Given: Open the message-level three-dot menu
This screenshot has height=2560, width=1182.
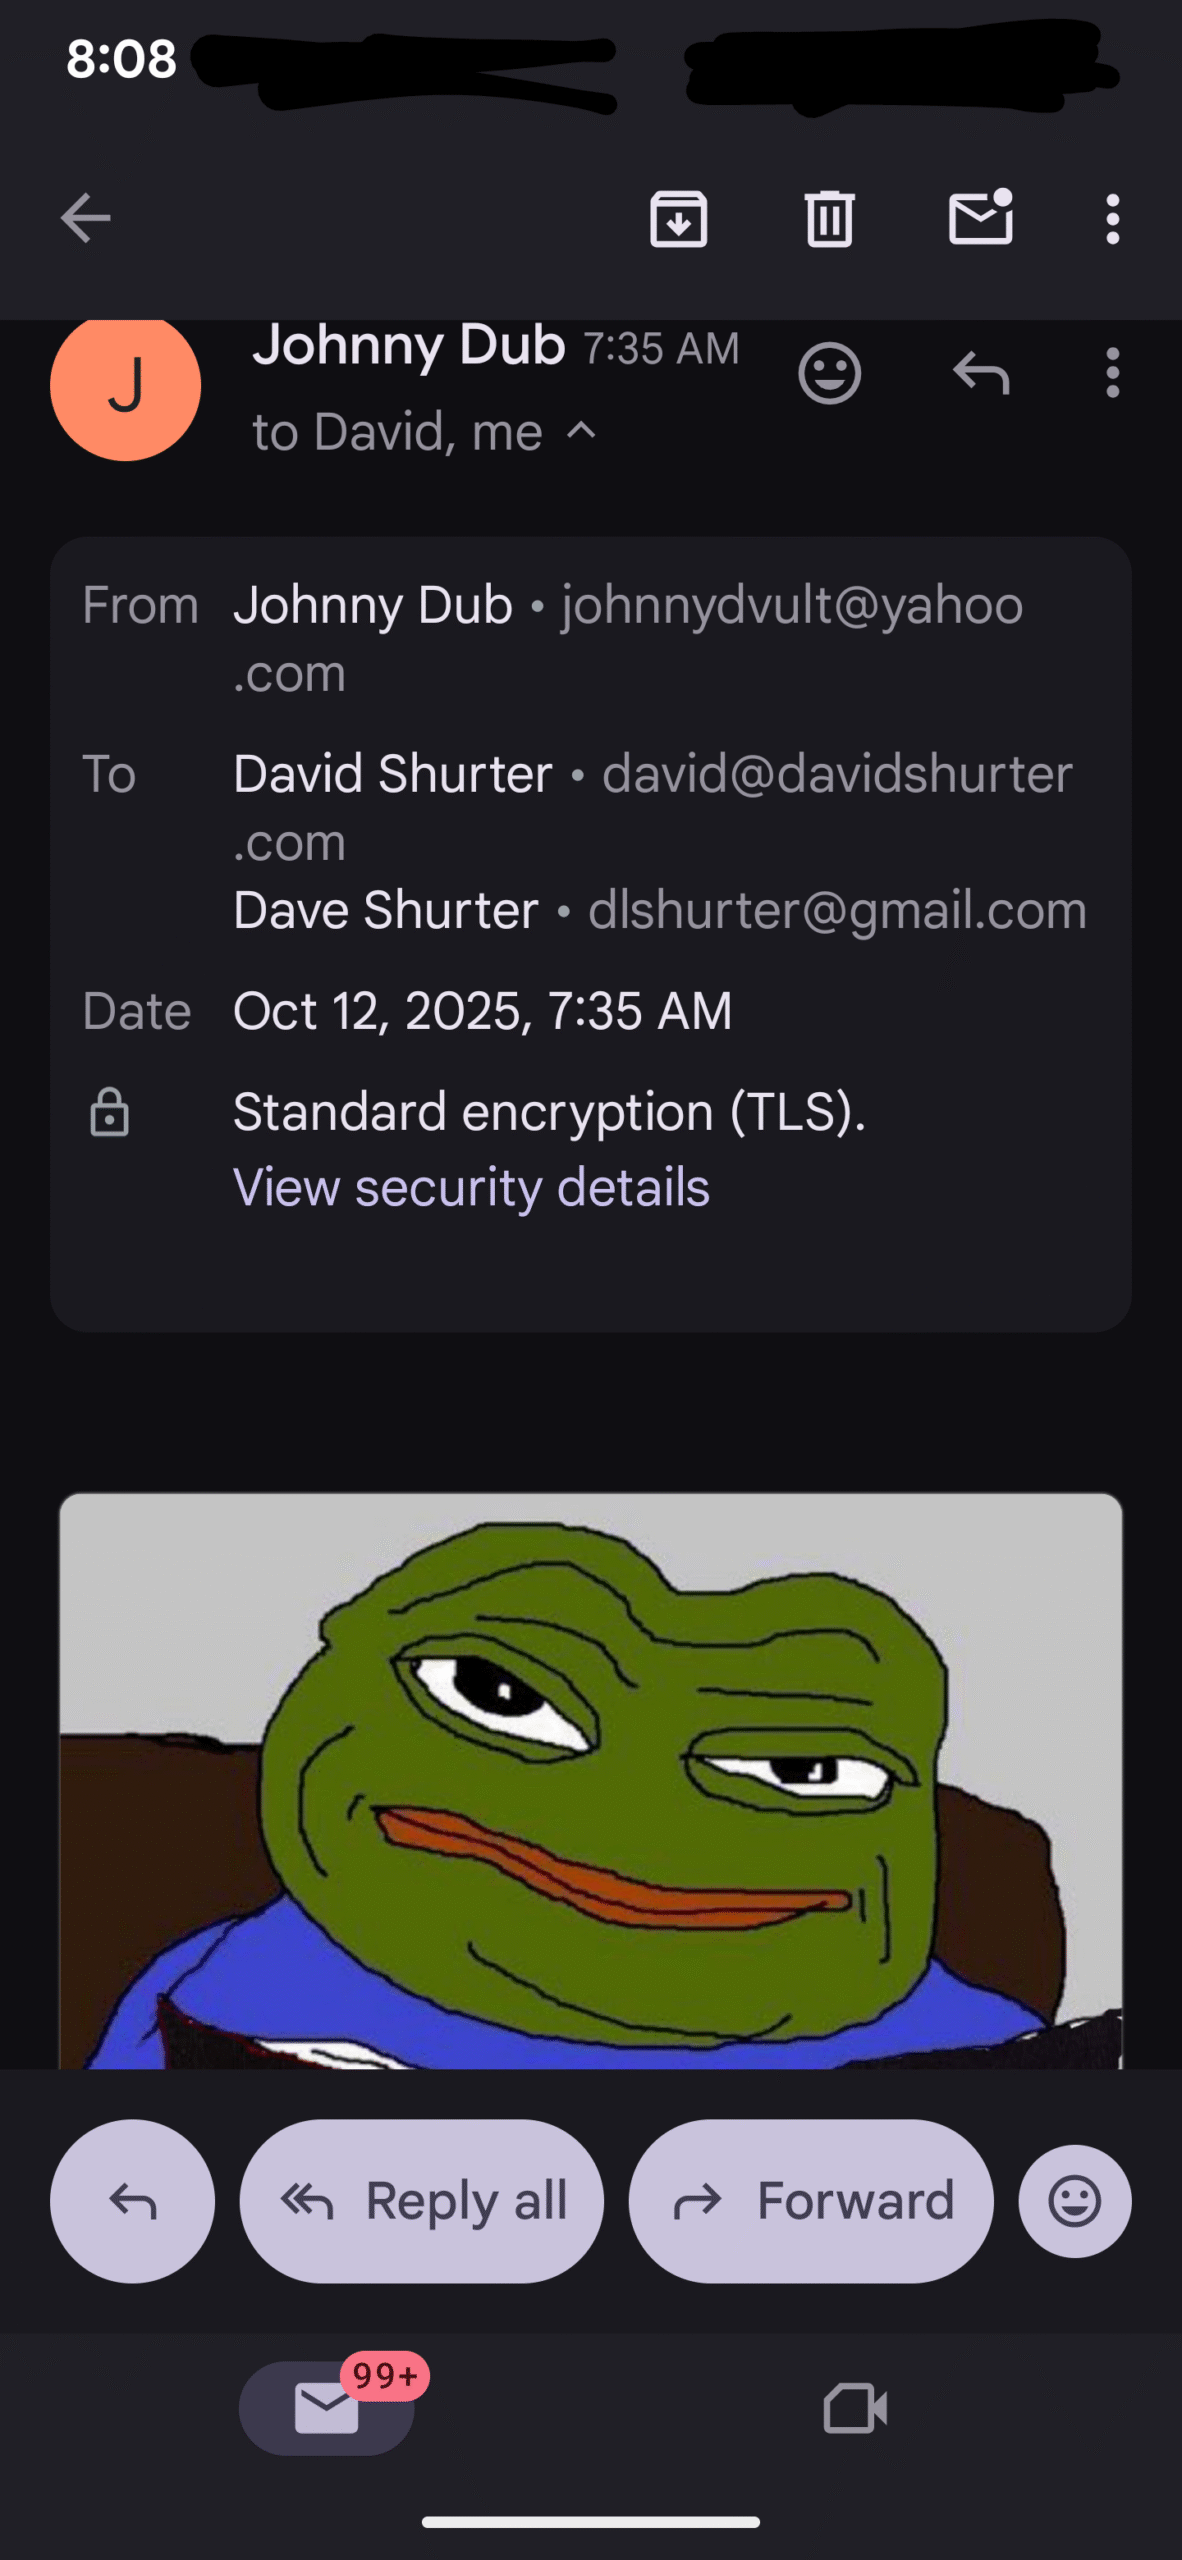Looking at the screenshot, I should 1112,373.
